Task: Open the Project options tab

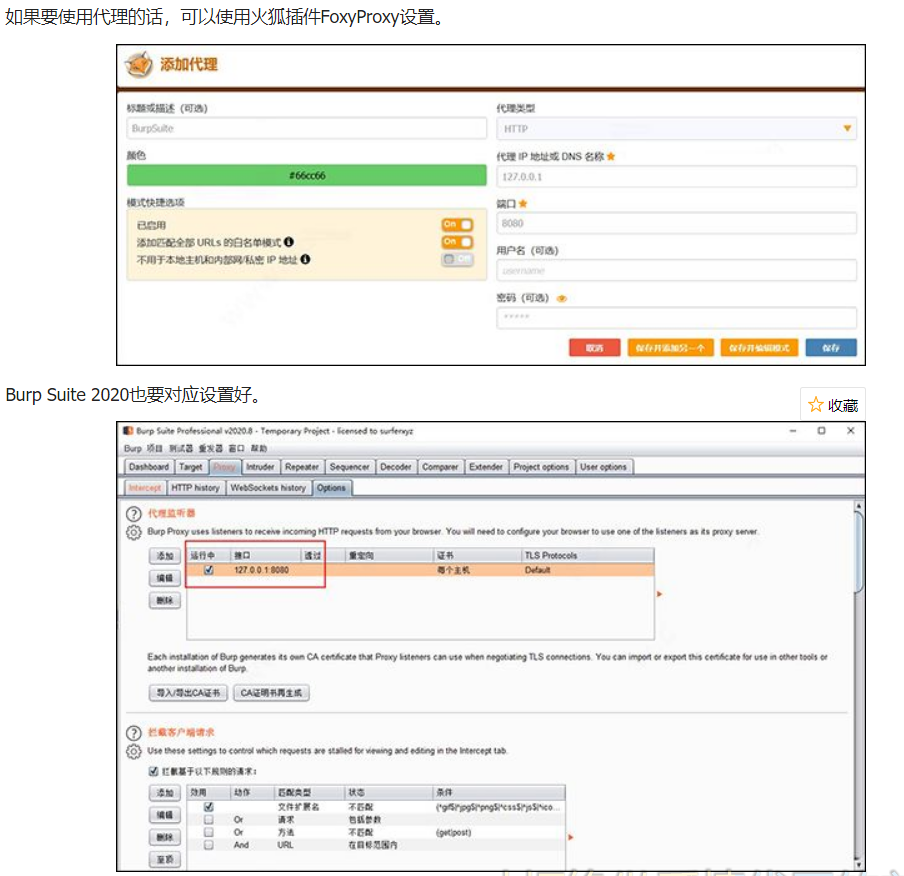Action: (541, 467)
